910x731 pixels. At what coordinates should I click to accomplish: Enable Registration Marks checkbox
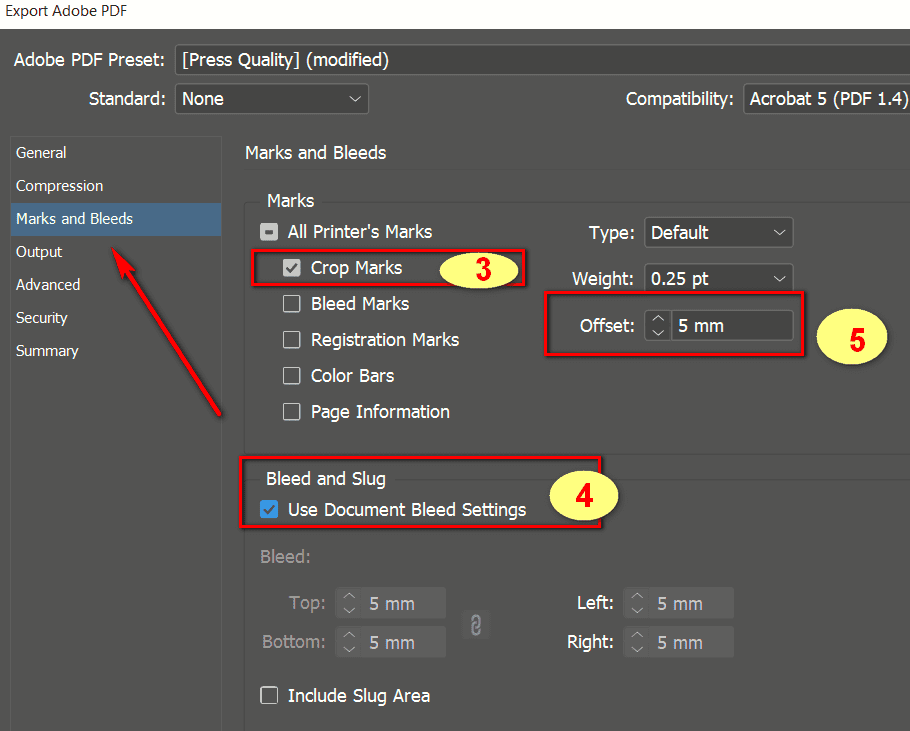tap(292, 340)
